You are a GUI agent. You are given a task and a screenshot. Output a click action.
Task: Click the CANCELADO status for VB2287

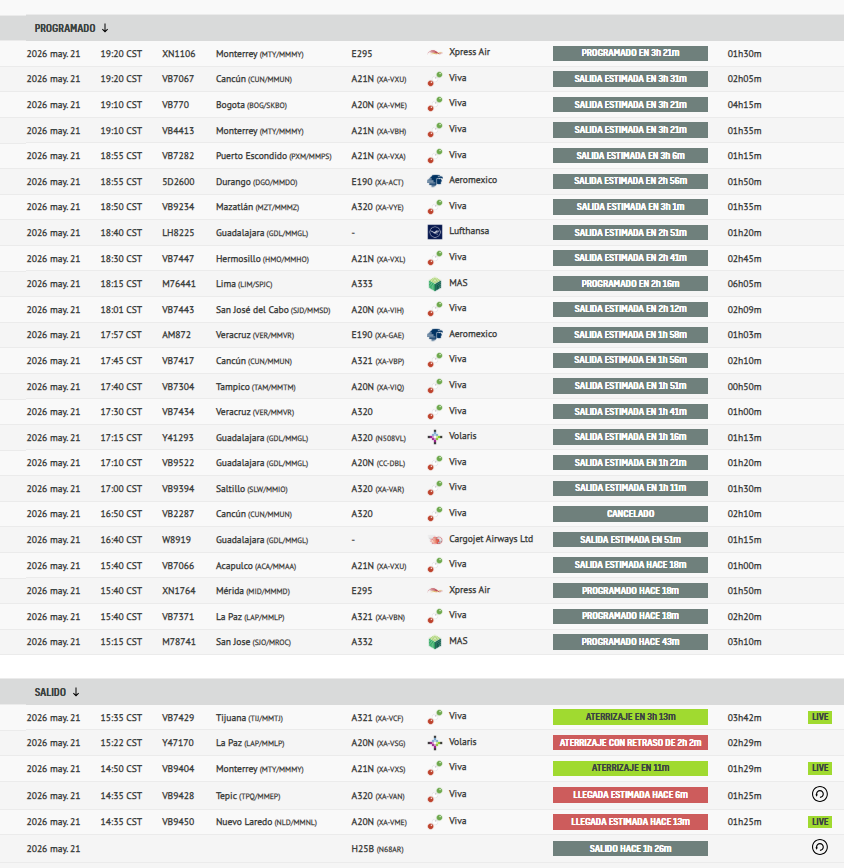click(x=630, y=514)
